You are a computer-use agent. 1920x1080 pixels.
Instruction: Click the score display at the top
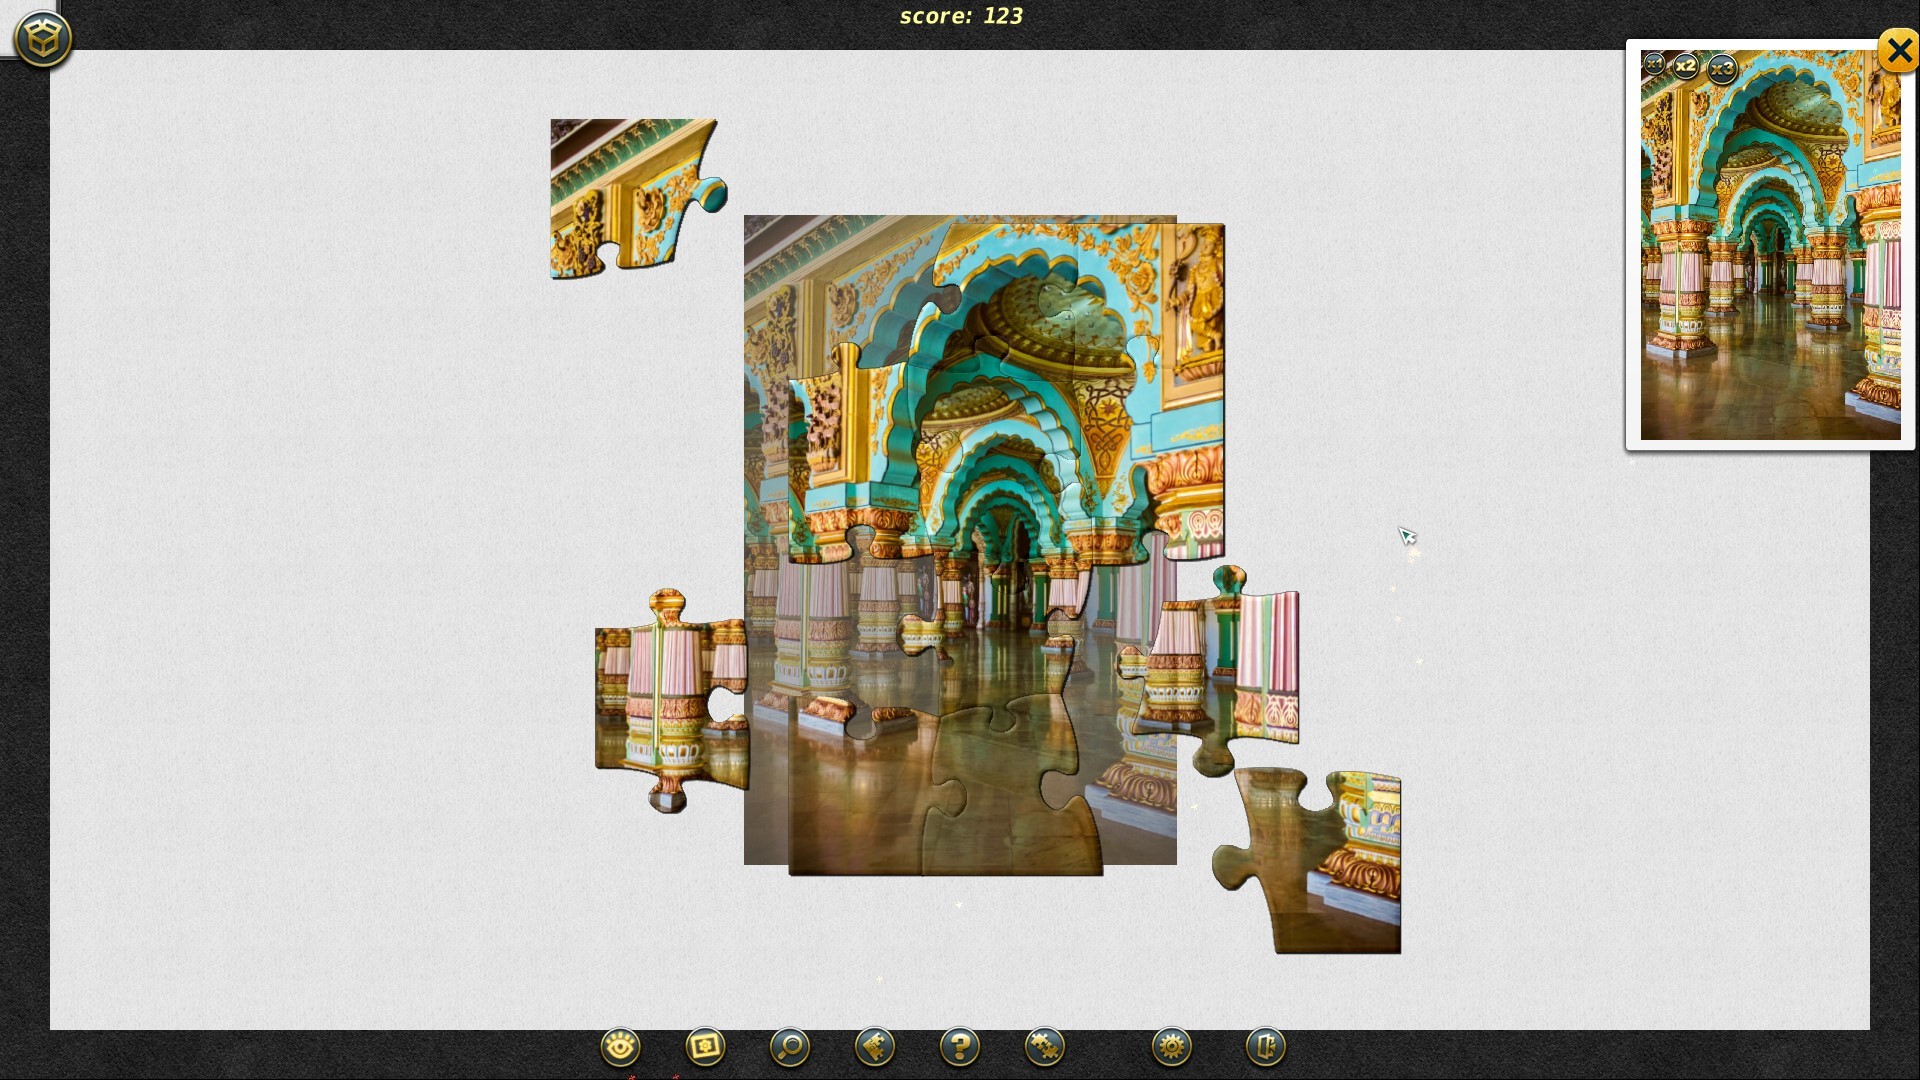click(x=959, y=15)
